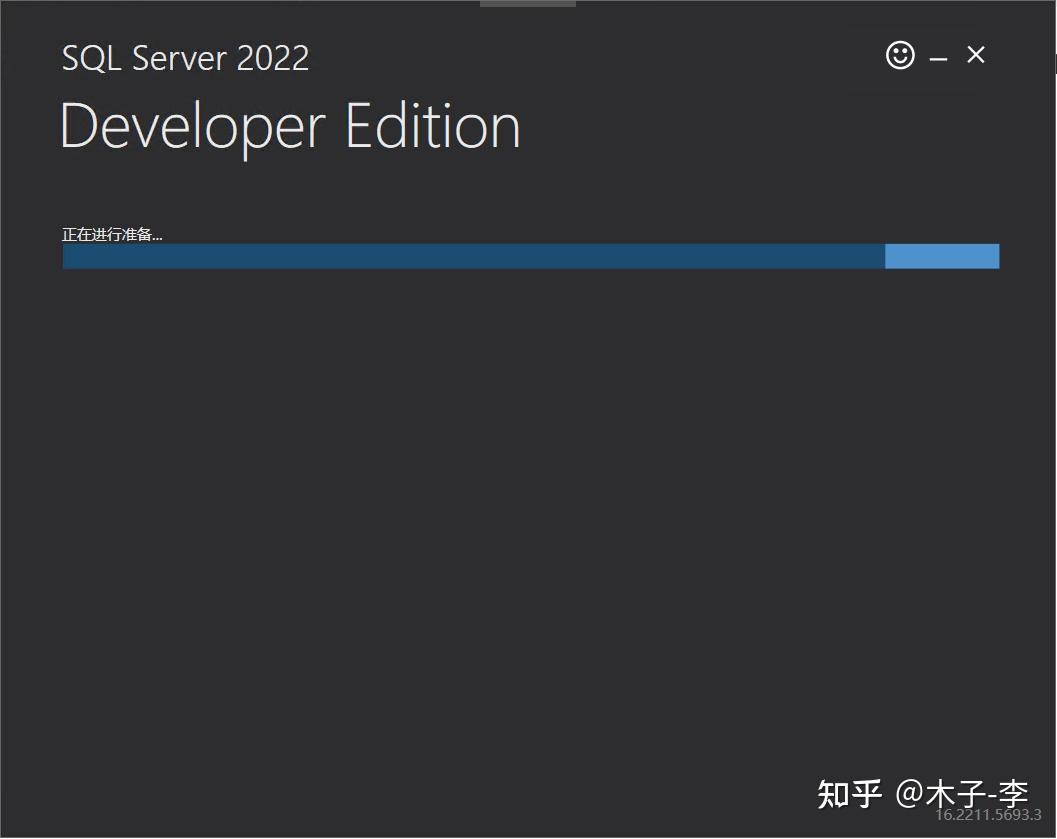Click the preparation progress bar

click(531, 256)
